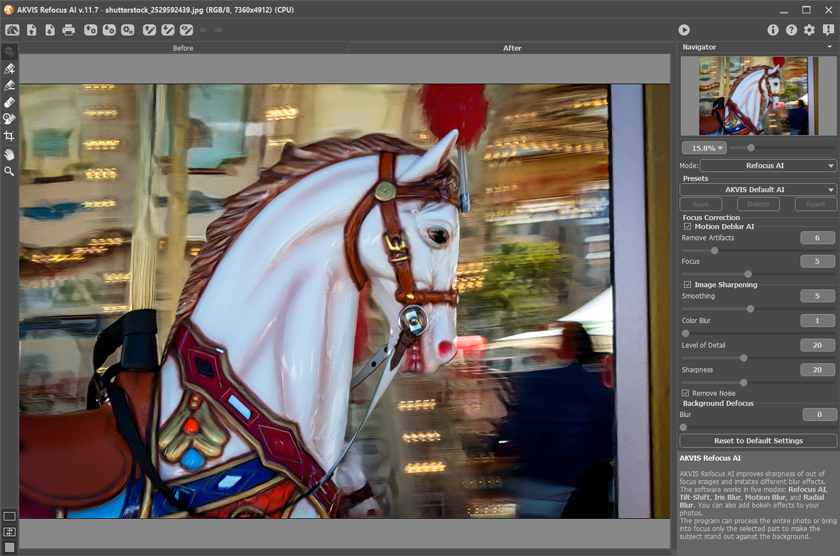840x556 pixels.
Task: Click the Sharpness value field
Action: point(817,370)
